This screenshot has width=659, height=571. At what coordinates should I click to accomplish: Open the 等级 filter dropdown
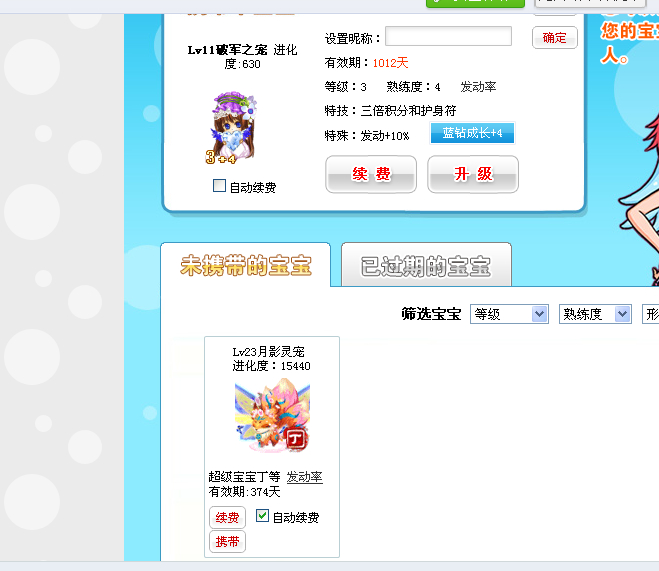point(509,314)
